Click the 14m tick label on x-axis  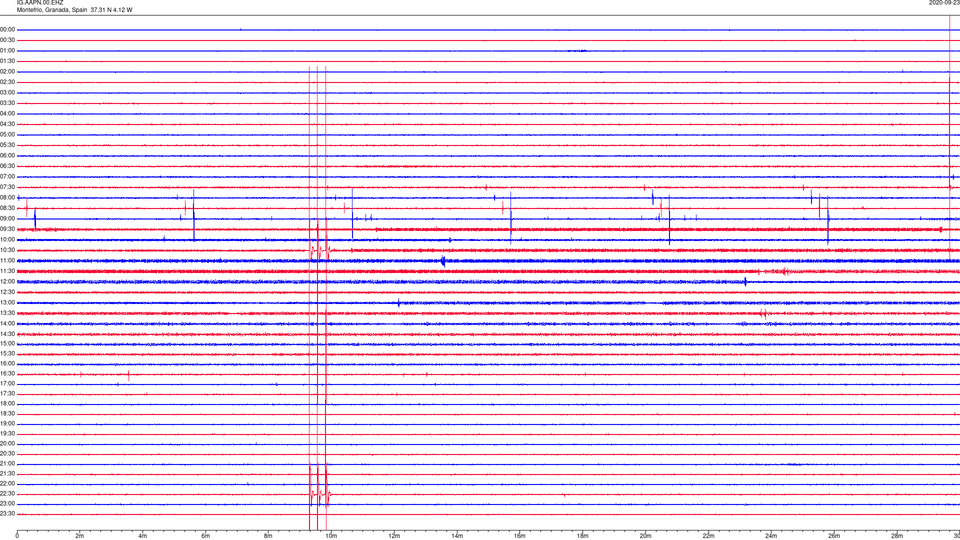point(457,536)
